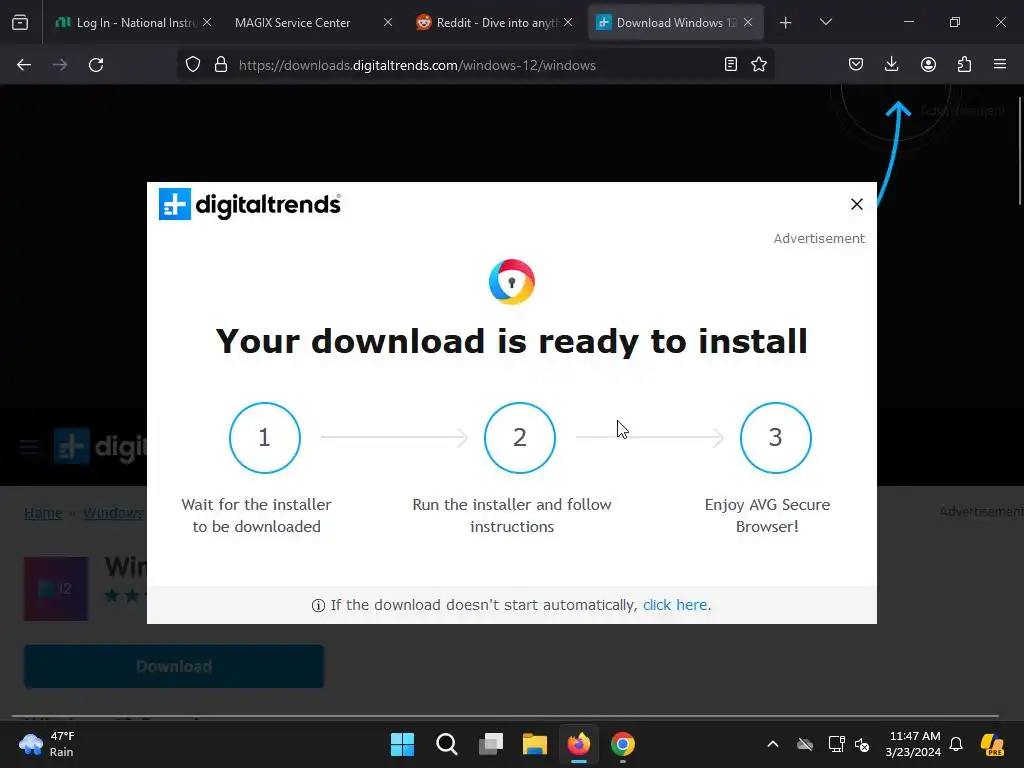1024x768 pixels.
Task: Open Task View in taskbar
Action: (x=491, y=744)
